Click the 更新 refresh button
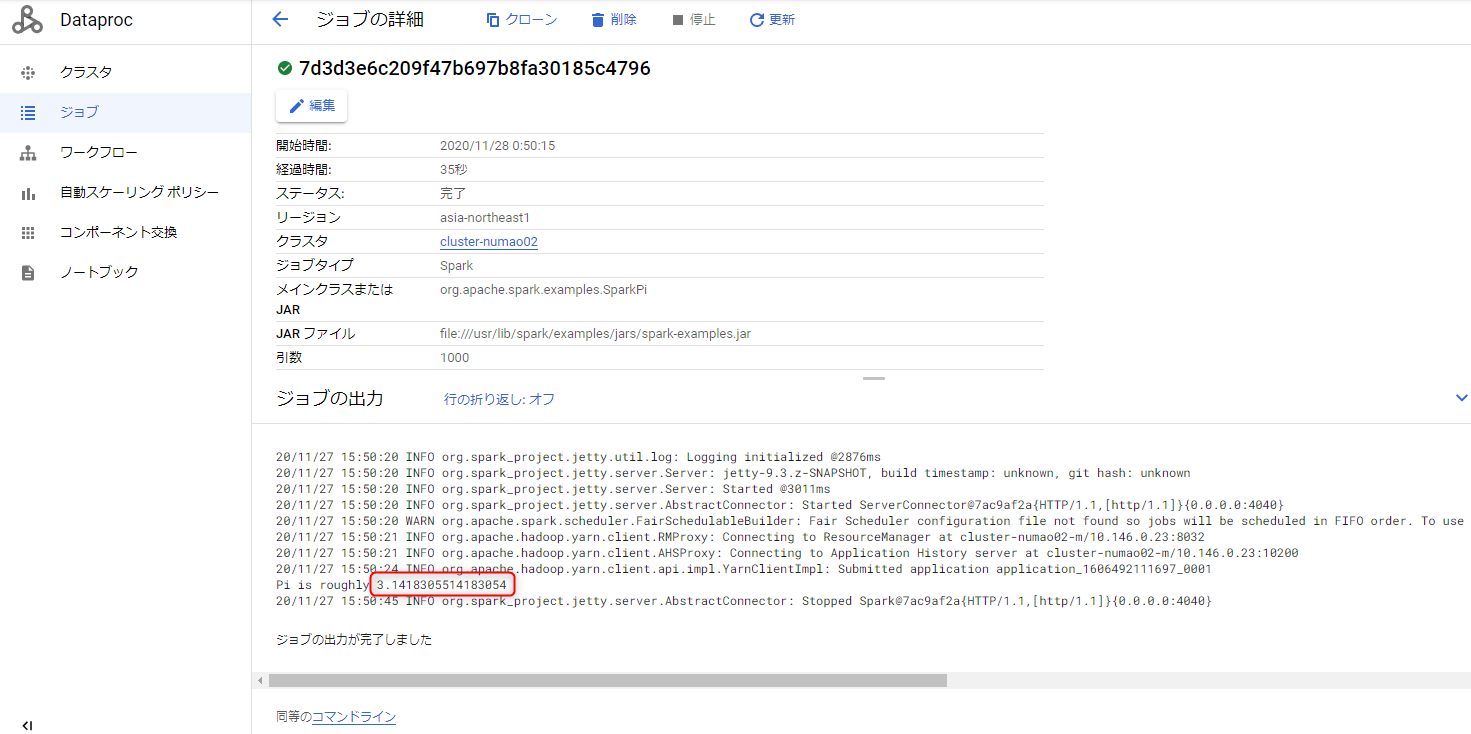The image size is (1471, 734). [772, 20]
